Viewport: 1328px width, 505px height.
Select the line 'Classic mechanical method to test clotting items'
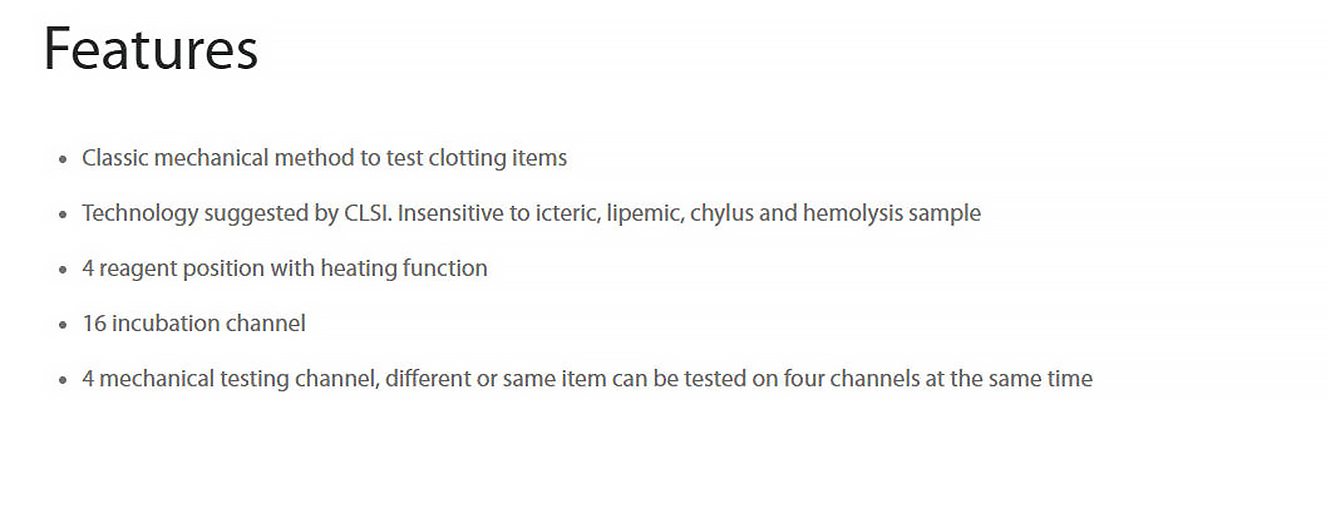click(x=324, y=158)
